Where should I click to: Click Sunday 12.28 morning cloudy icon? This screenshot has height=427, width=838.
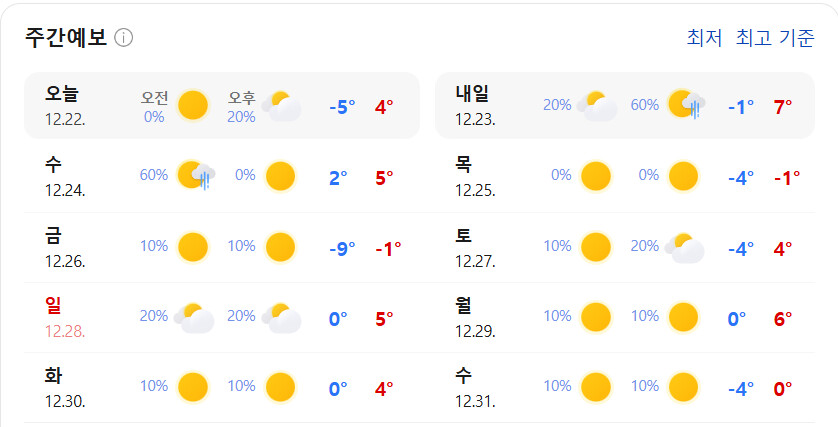click(x=193, y=317)
